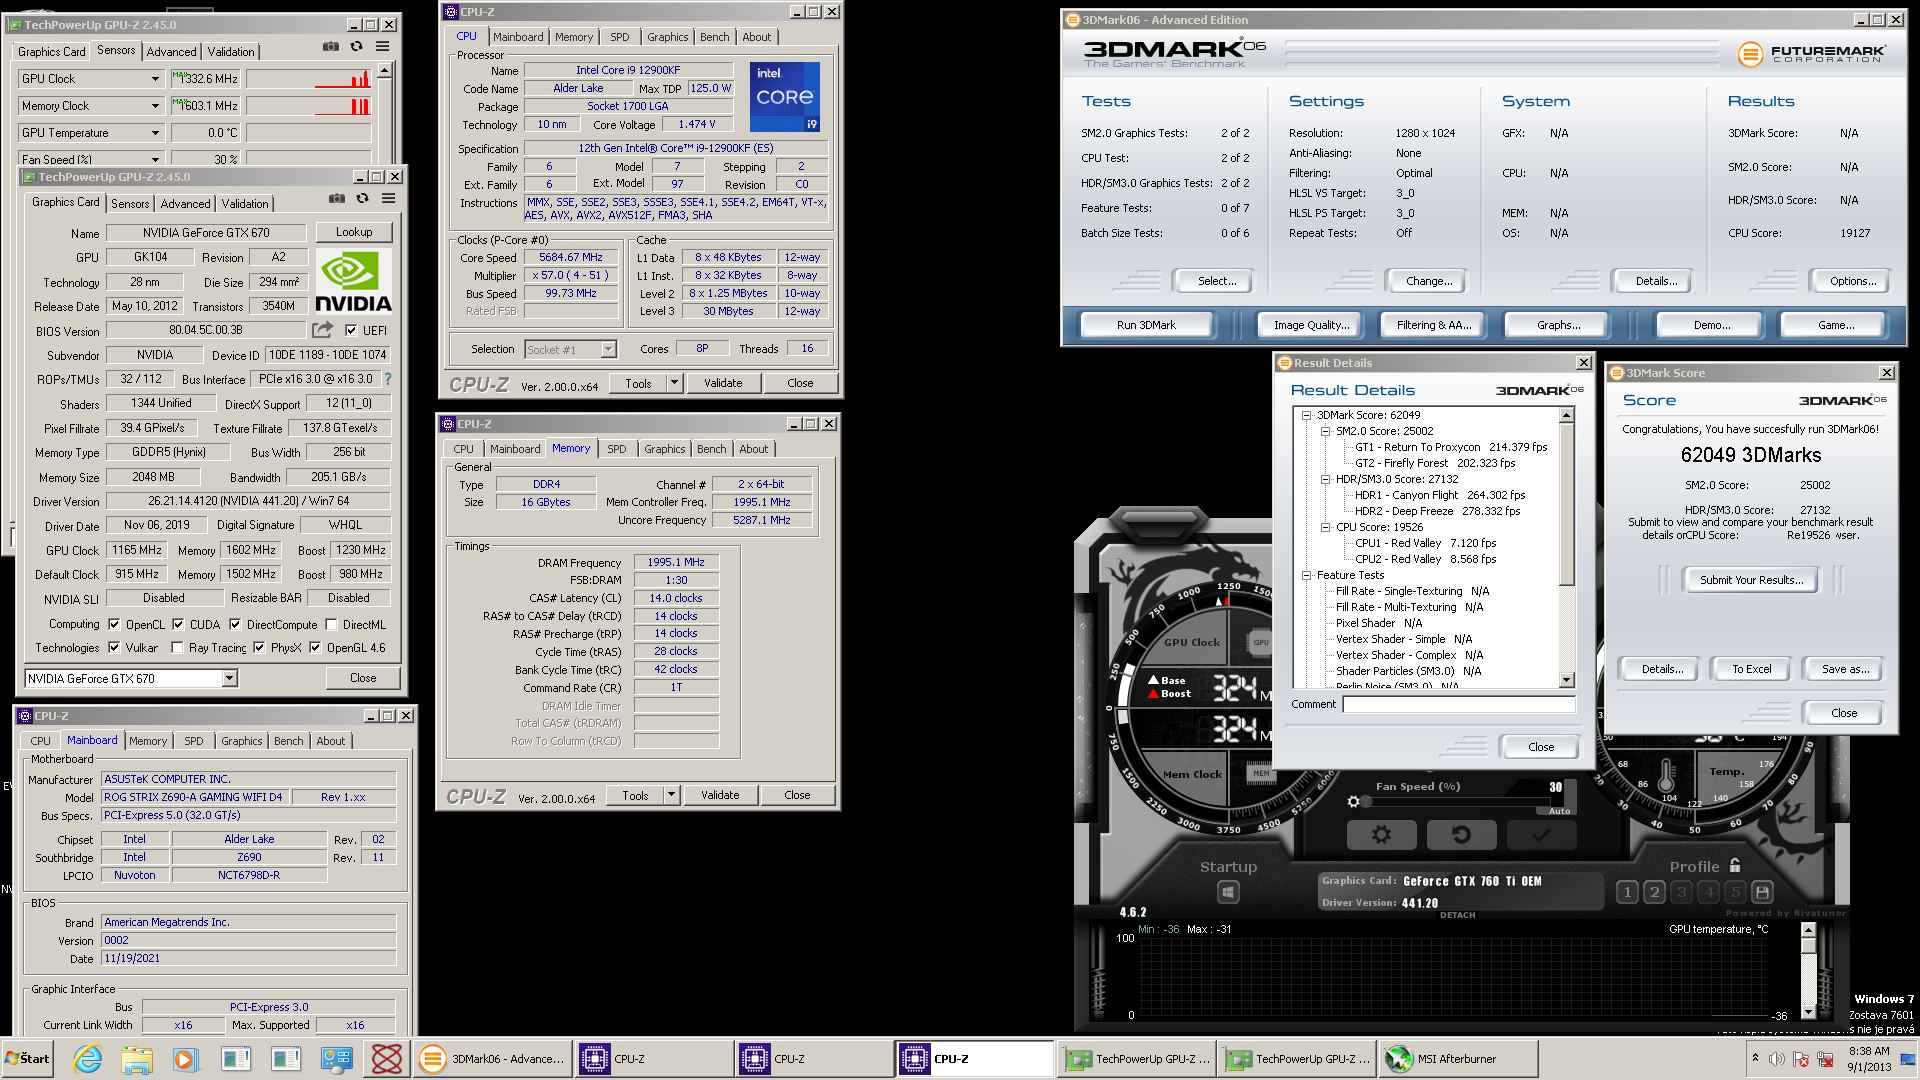
Task: Toggle DirectML checkbox in GPU-Z
Action: pos(331,624)
